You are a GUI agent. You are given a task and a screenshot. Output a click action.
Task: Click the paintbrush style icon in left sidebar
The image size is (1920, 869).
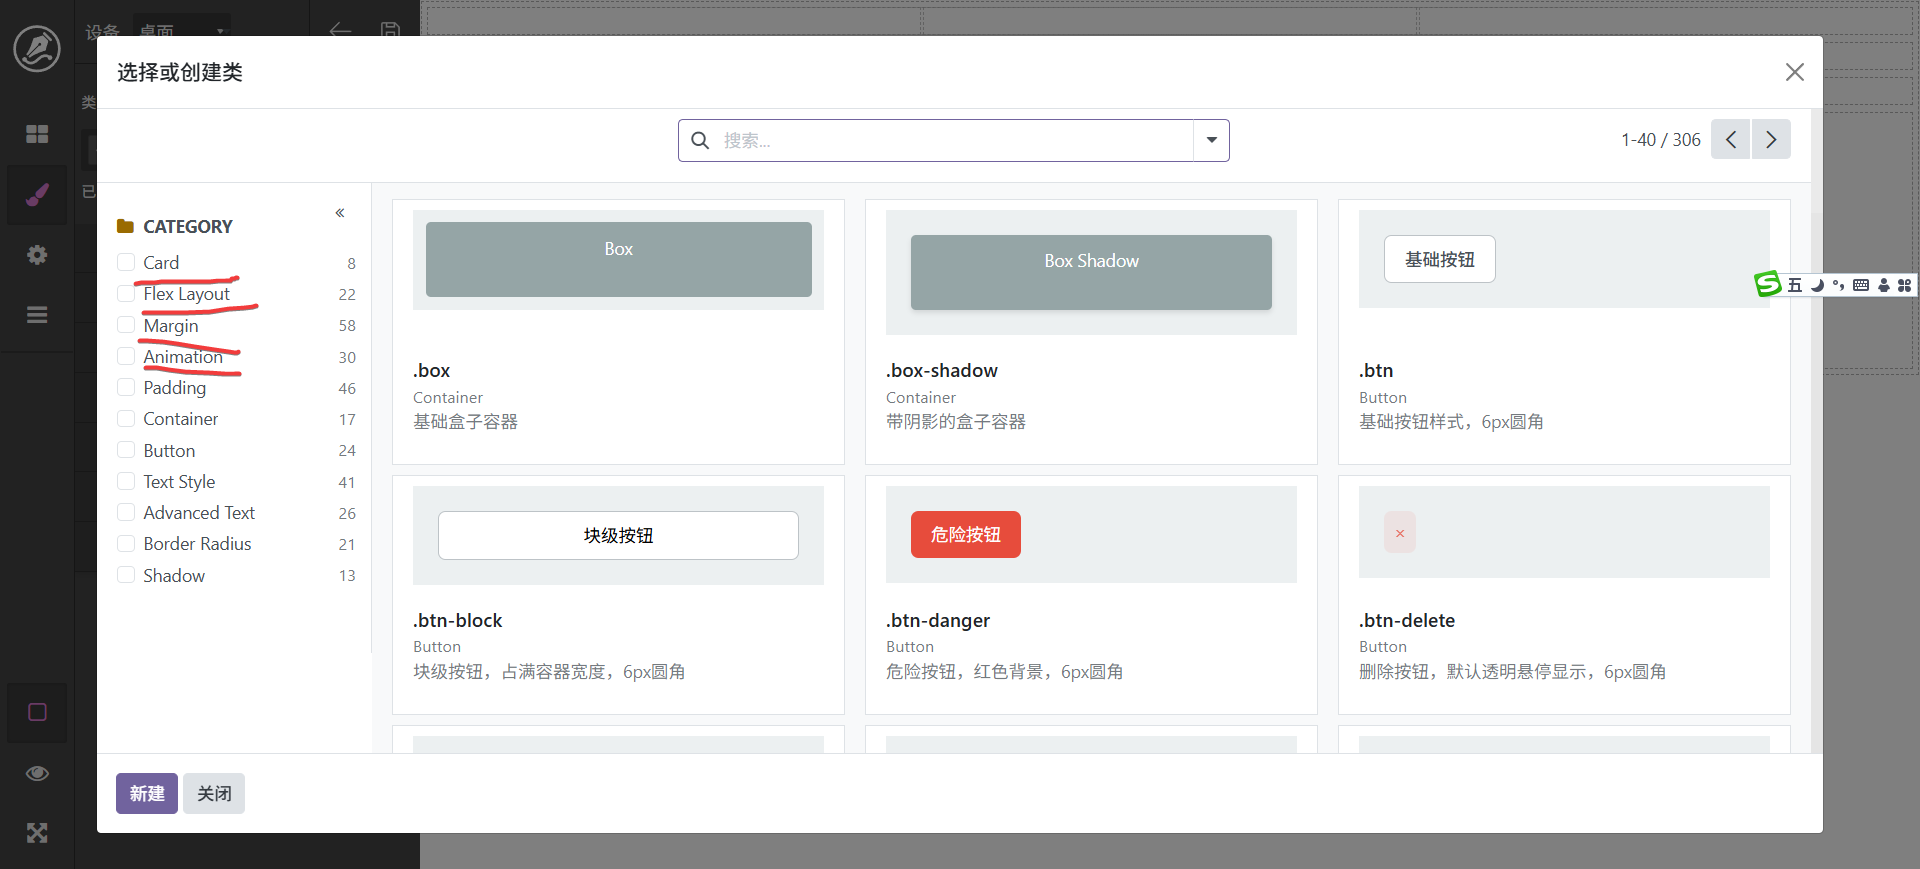[x=37, y=194]
